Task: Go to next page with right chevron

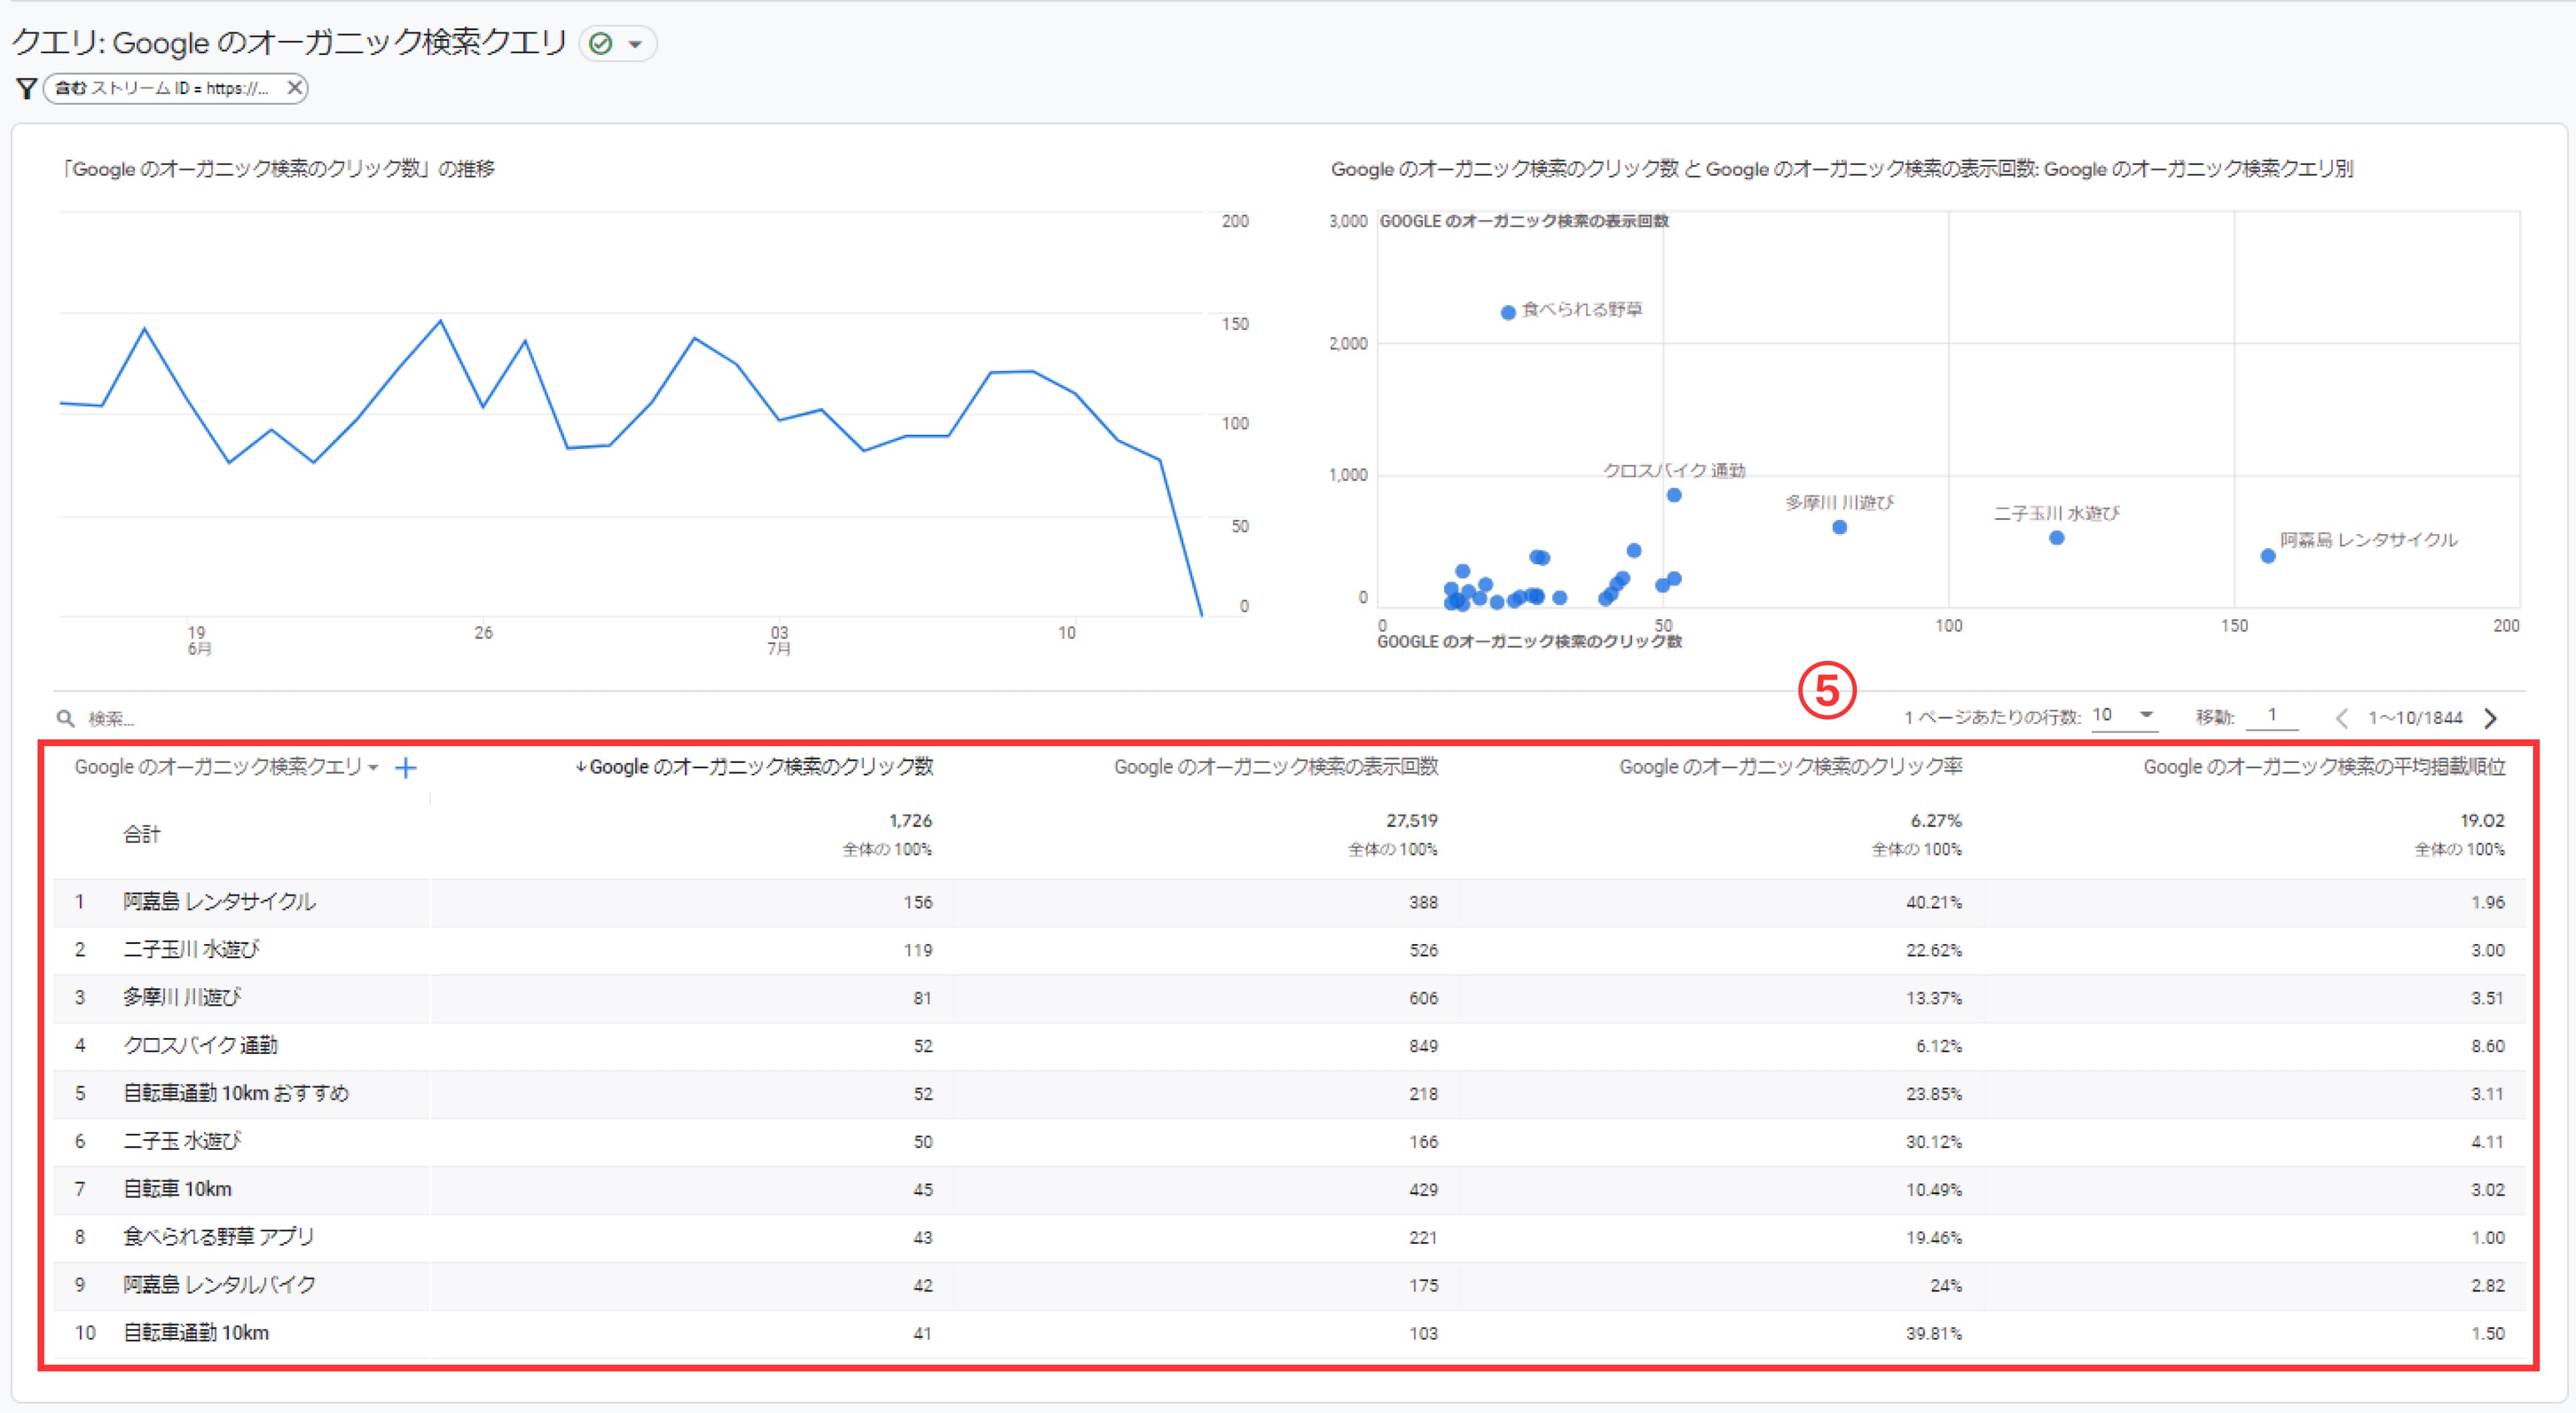Action: (x=2491, y=718)
